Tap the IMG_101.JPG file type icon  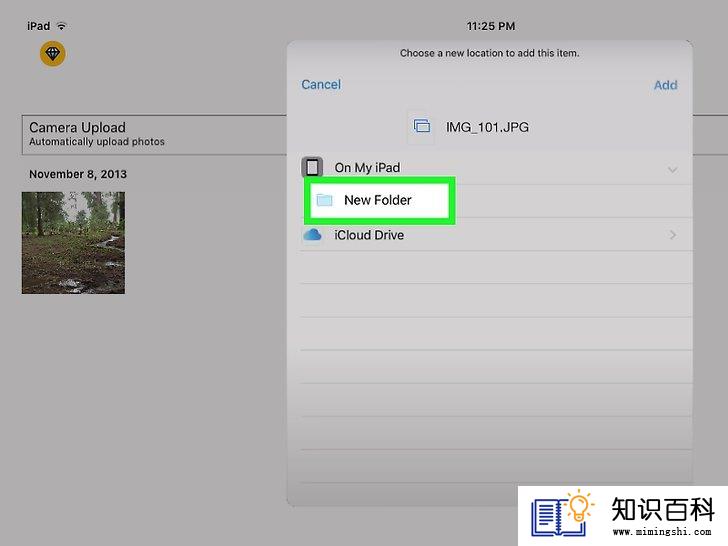tap(422, 126)
